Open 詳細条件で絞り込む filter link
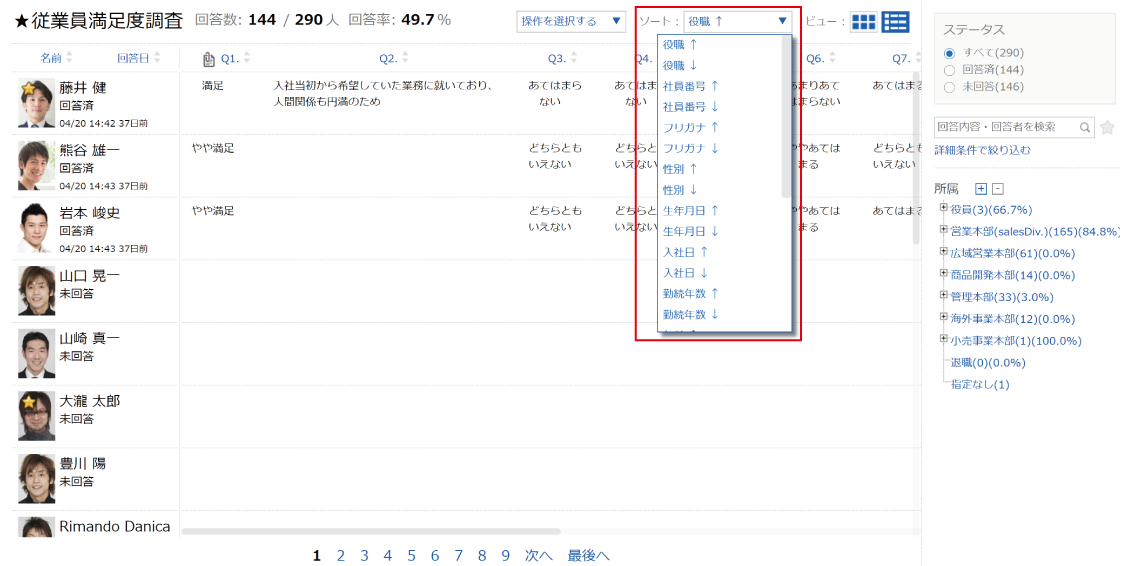 pyautogui.click(x=982, y=150)
